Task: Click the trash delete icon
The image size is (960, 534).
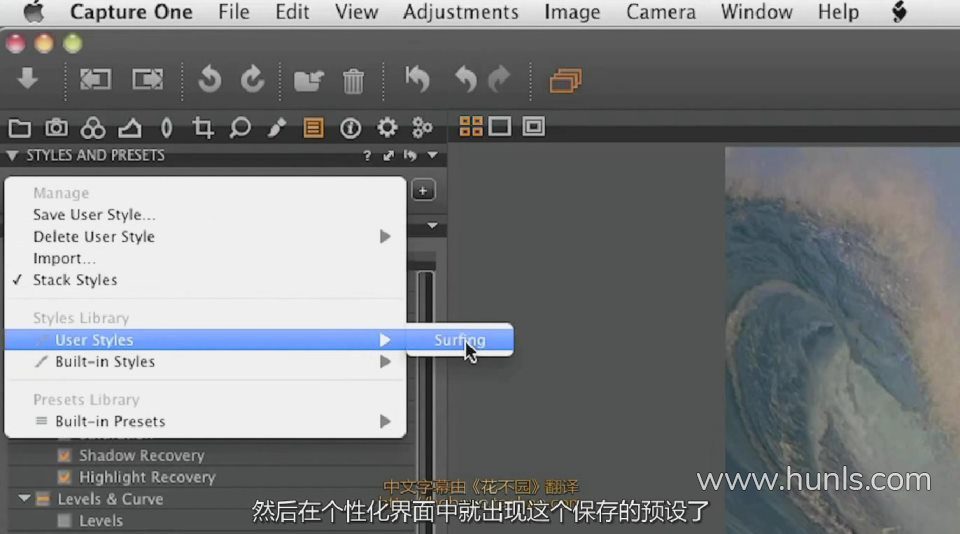Action: [353, 80]
